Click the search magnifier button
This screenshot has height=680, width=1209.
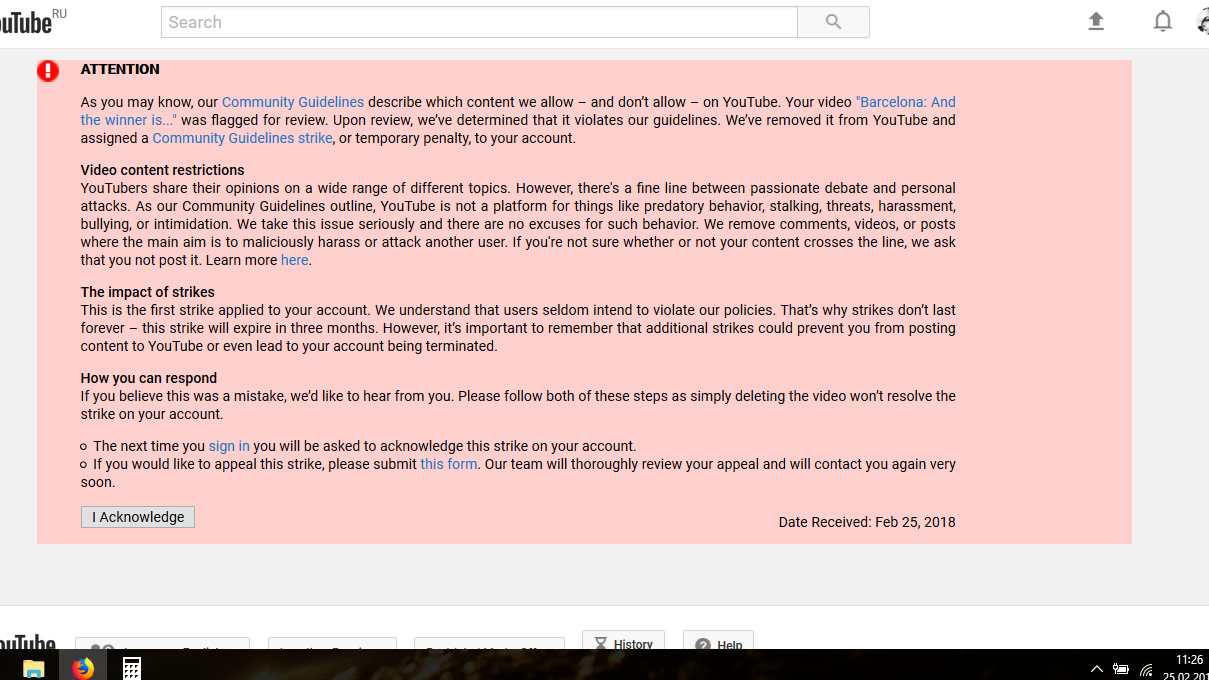click(x=833, y=22)
